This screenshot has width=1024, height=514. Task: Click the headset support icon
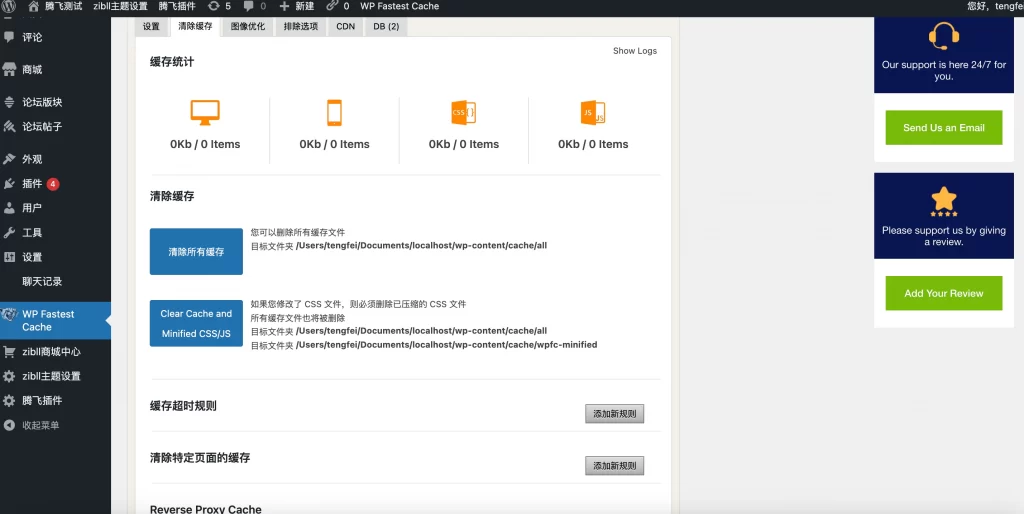(944, 37)
